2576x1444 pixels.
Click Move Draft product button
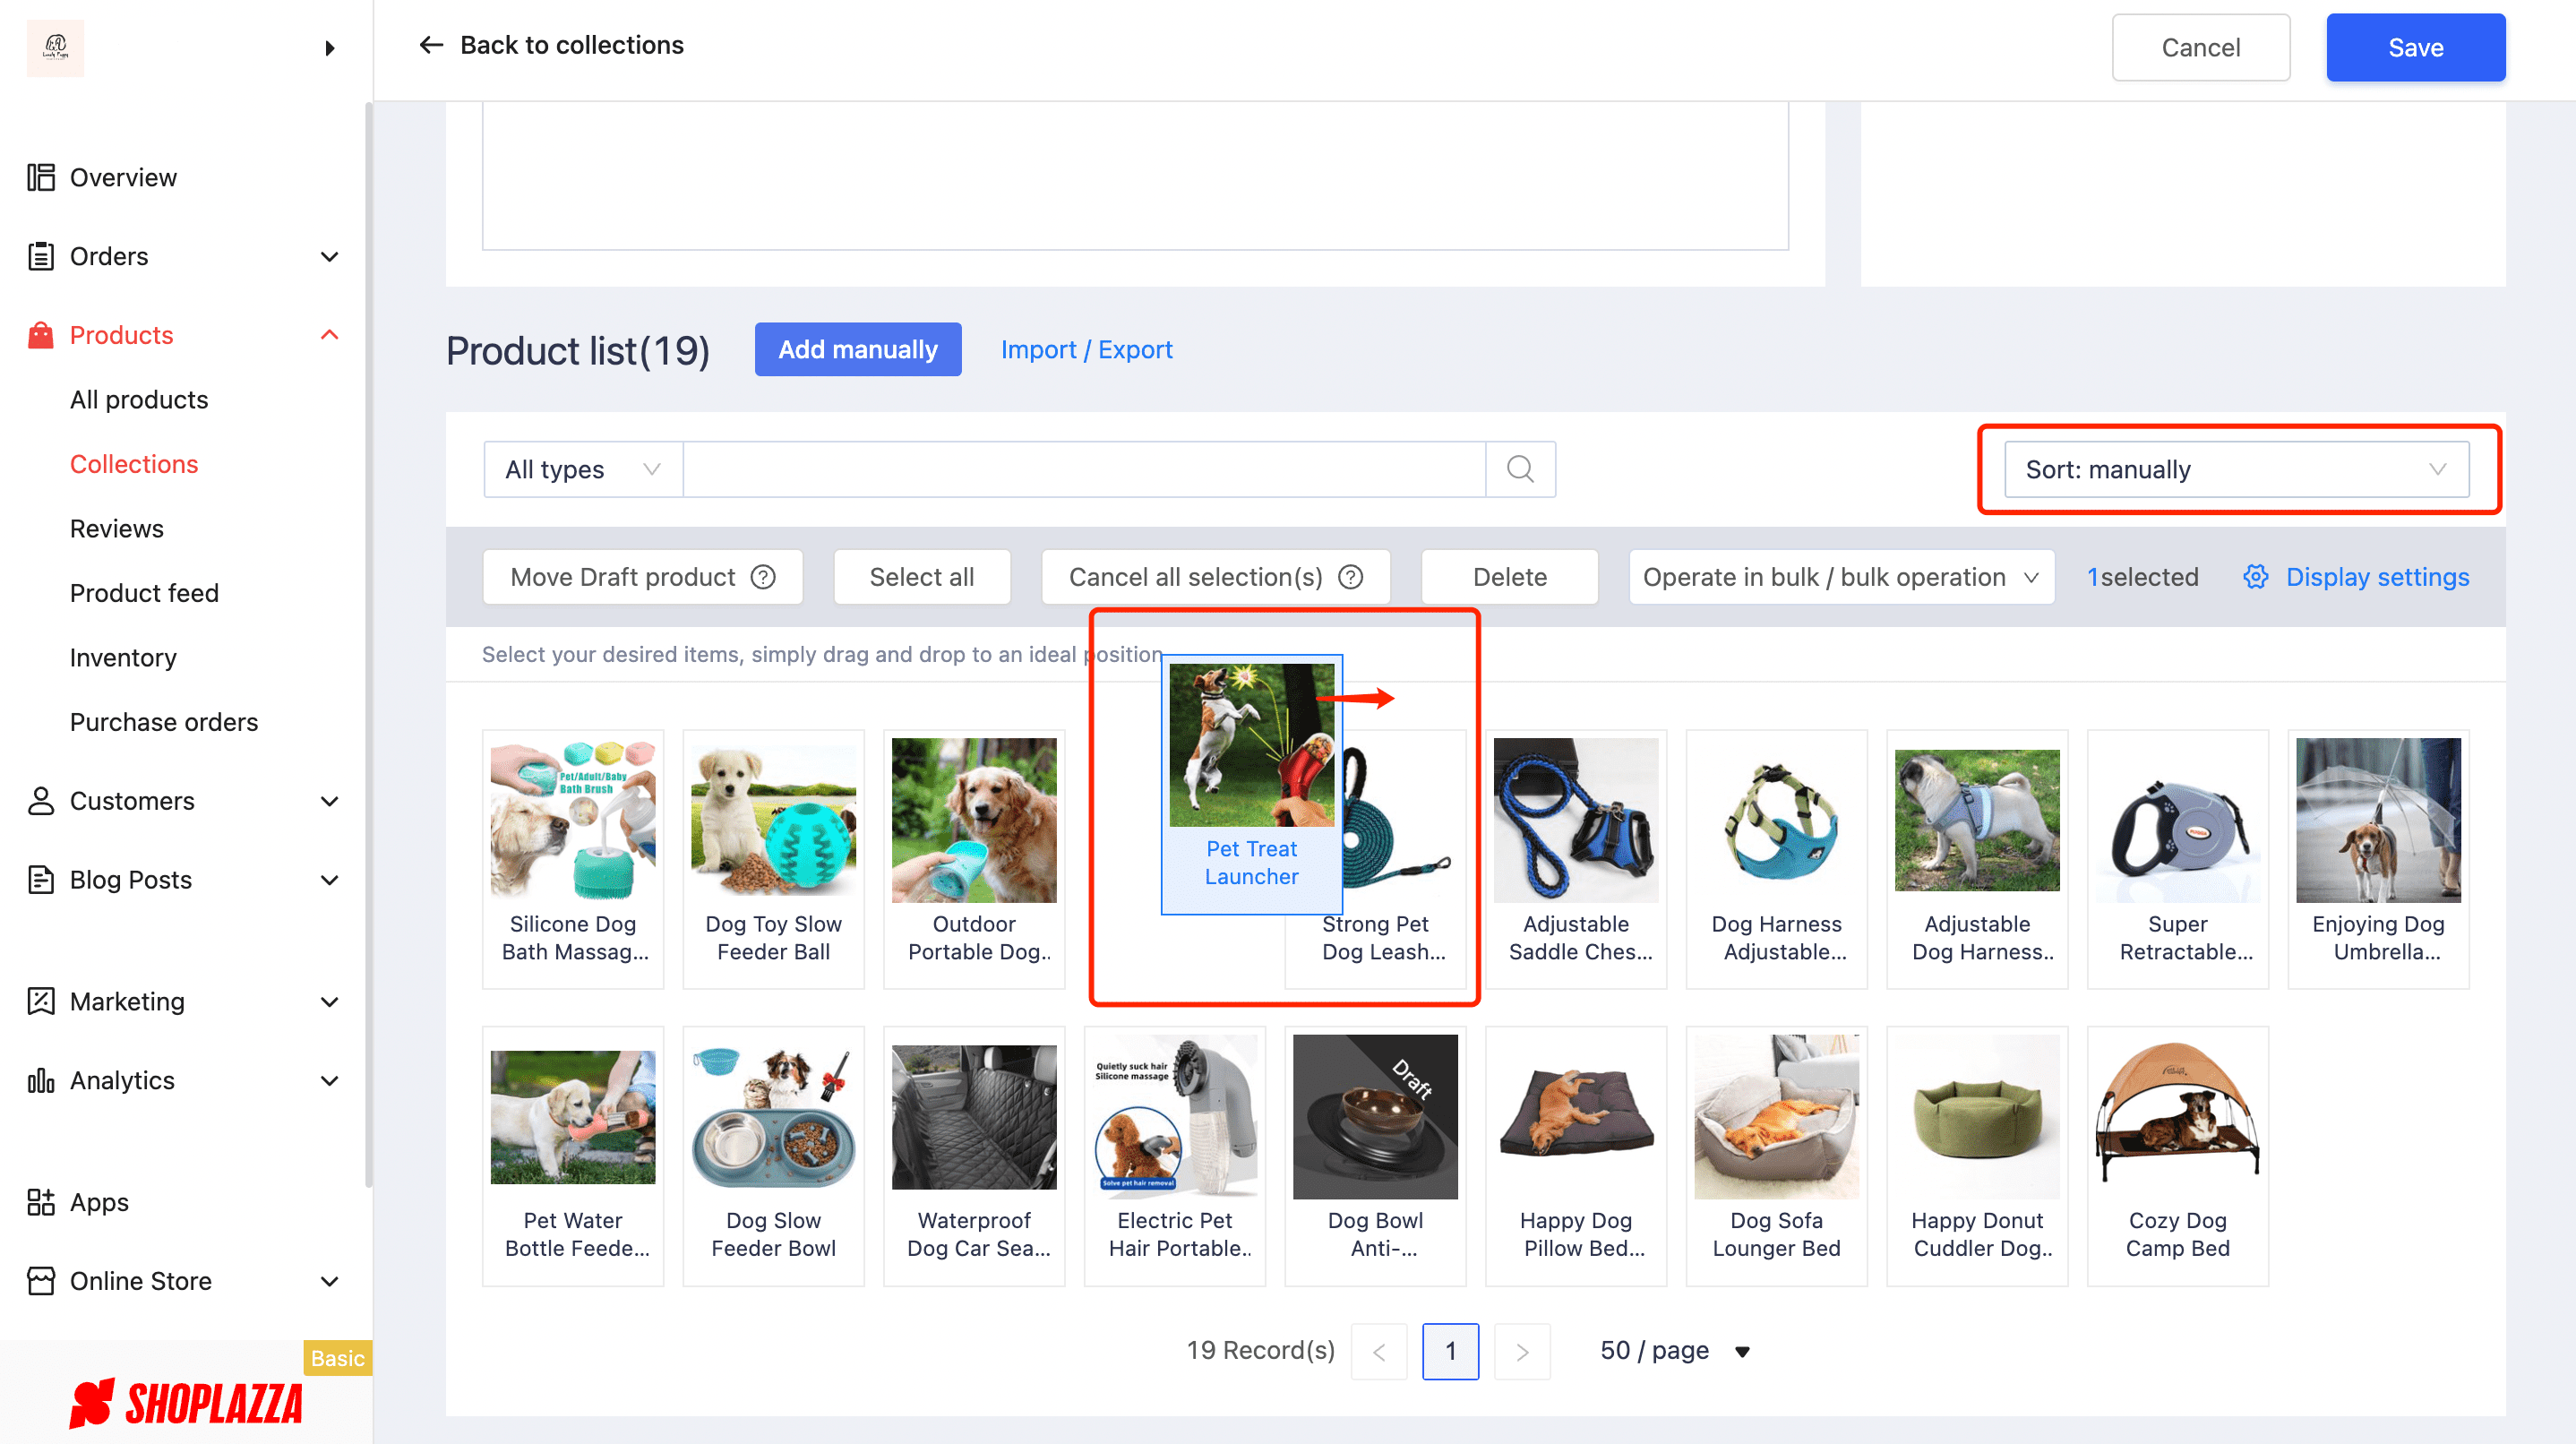point(642,577)
